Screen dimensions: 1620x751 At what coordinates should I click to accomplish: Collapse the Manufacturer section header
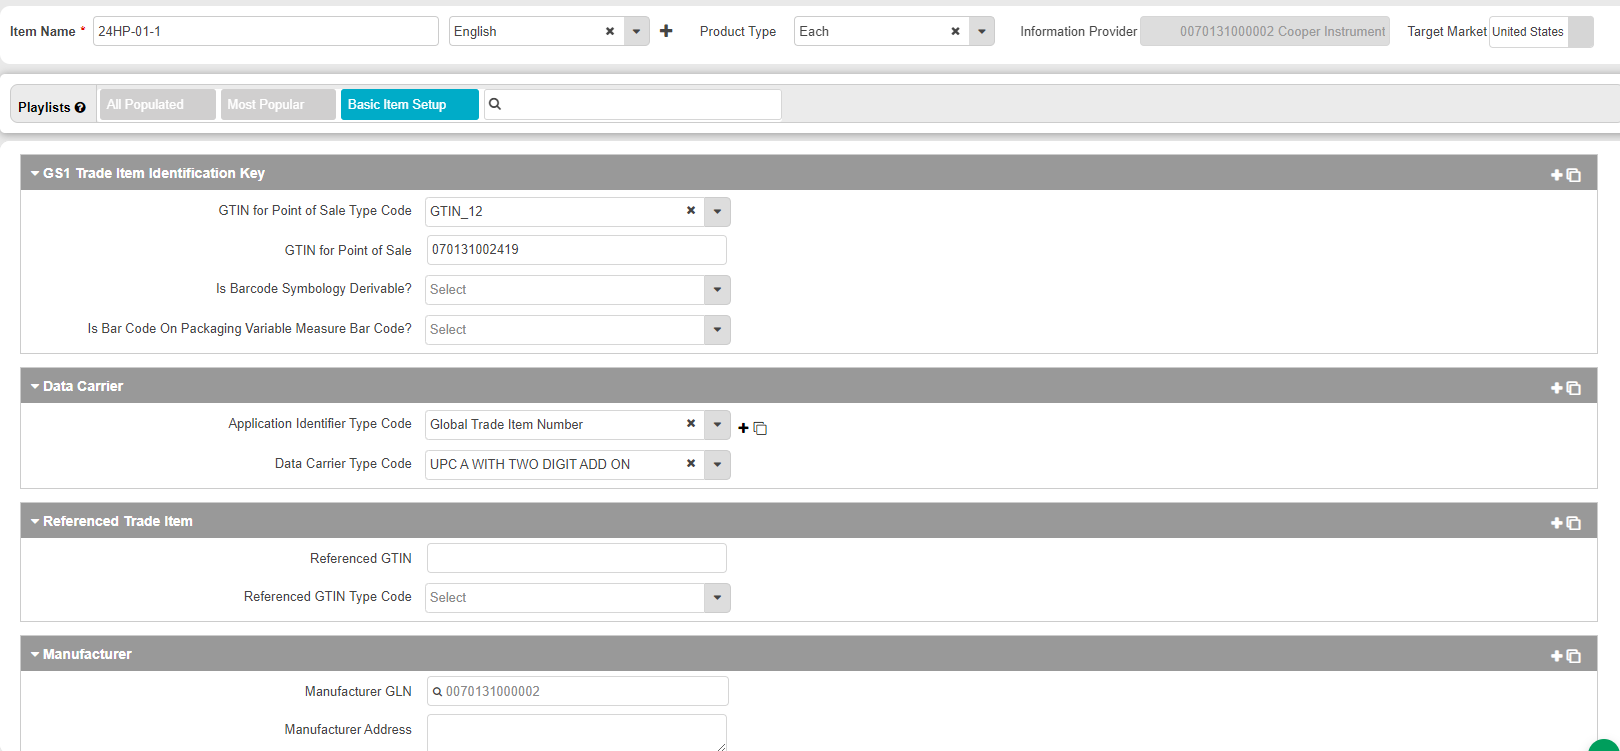tap(35, 655)
